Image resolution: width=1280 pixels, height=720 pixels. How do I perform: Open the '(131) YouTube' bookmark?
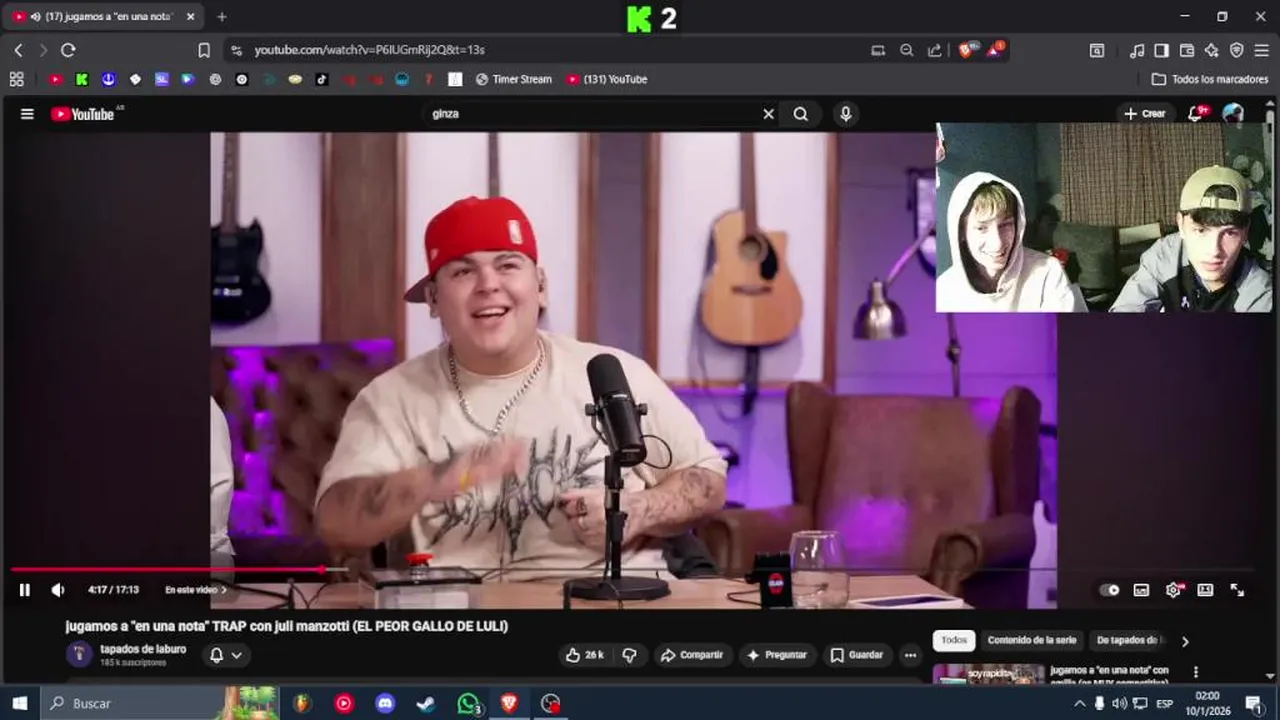[607, 79]
